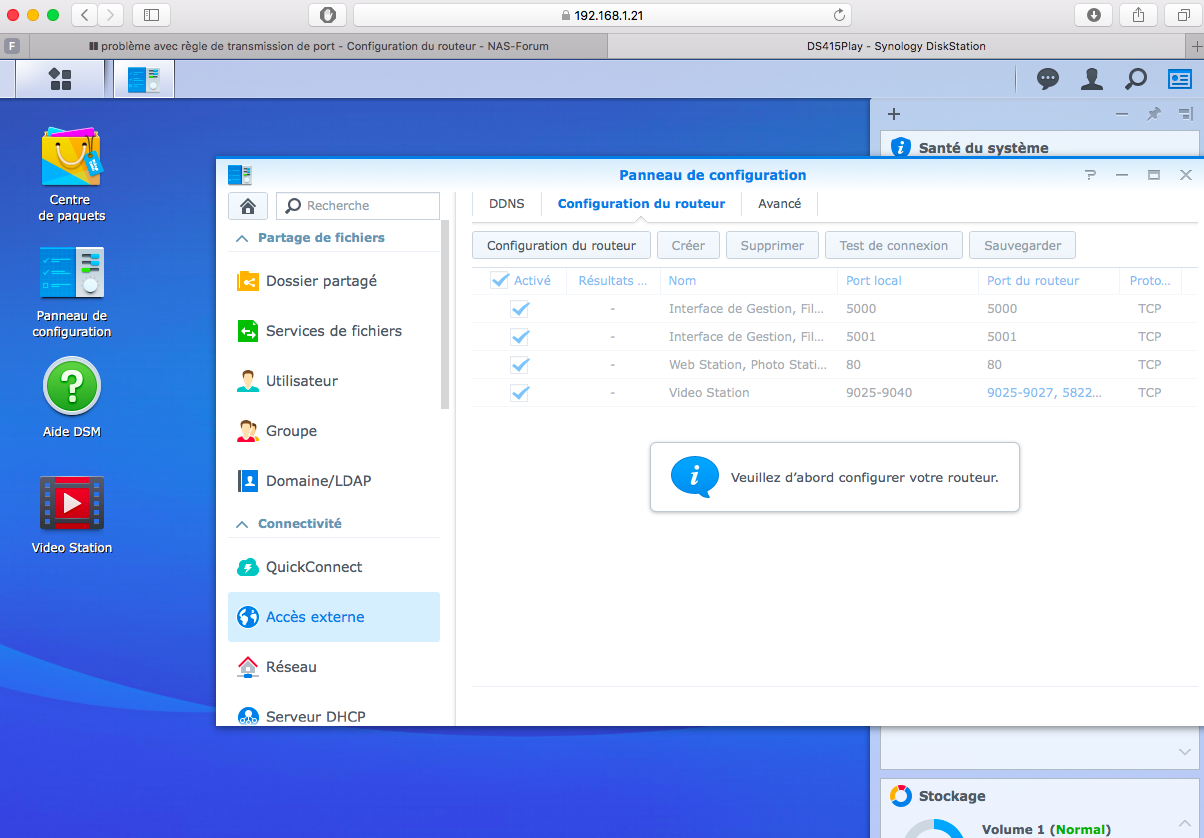Image resolution: width=1204 pixels, height=838 pixels.
Task: Go to control panel home icon
Action: coord(248,206)
